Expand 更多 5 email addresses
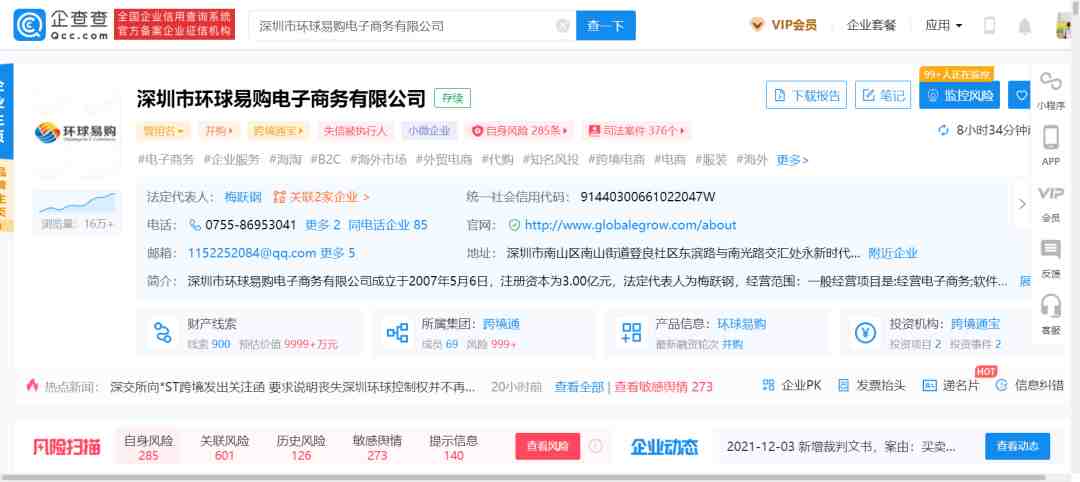This screenshot has height=482, width=1080. (338, 253)
